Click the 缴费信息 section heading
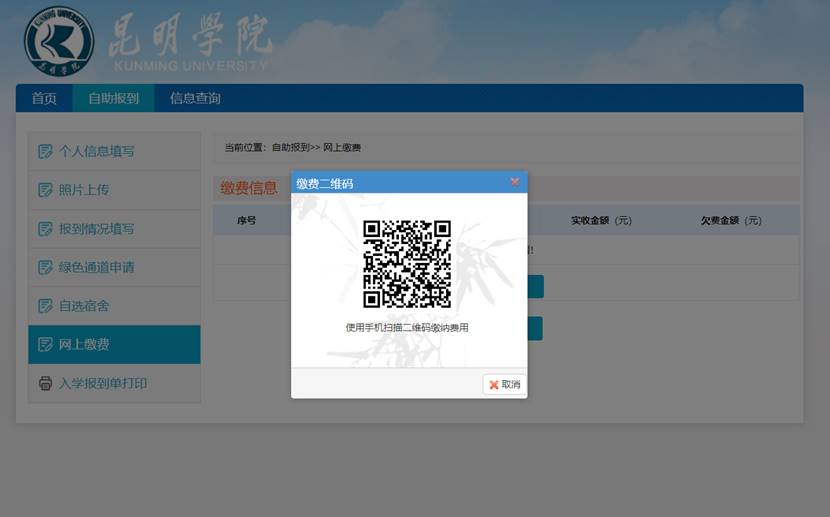This screenshot has width=830, height=517. click(249, 188)
